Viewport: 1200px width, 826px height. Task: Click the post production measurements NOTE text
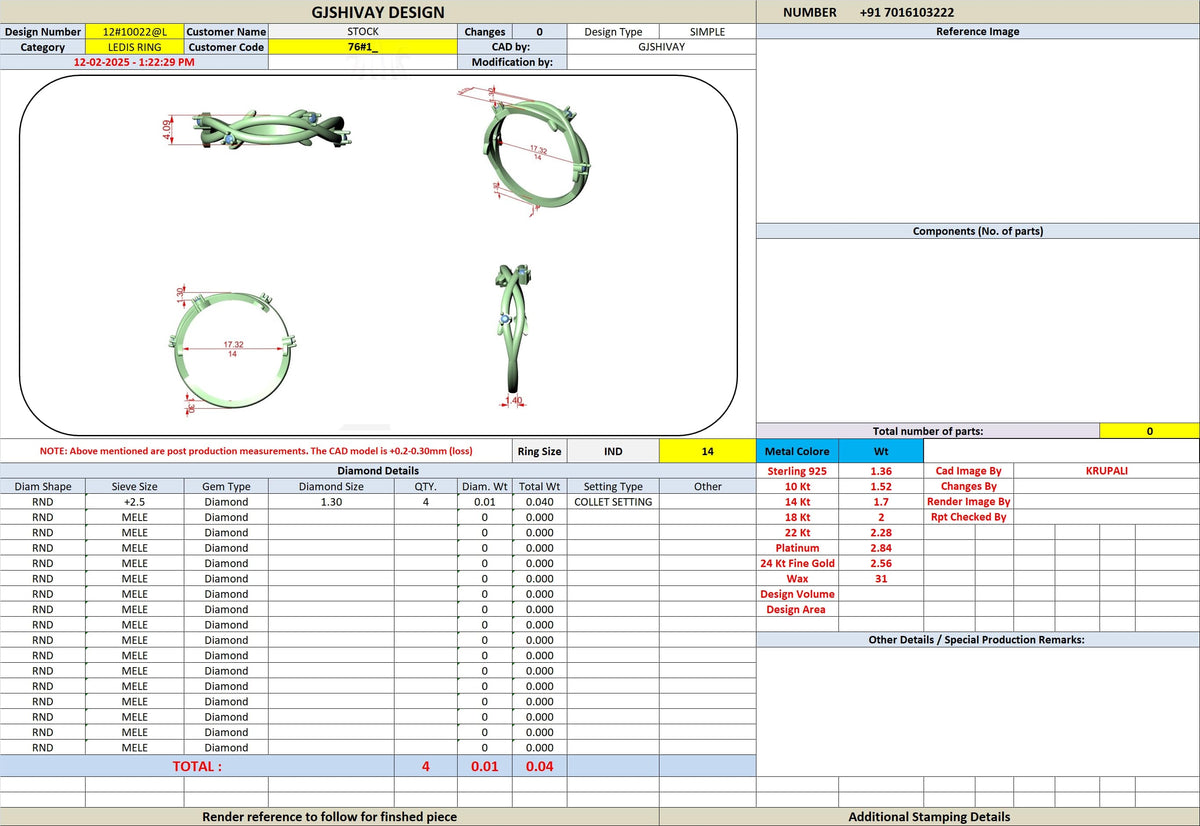pyautogui.click(x=256, y=451)
